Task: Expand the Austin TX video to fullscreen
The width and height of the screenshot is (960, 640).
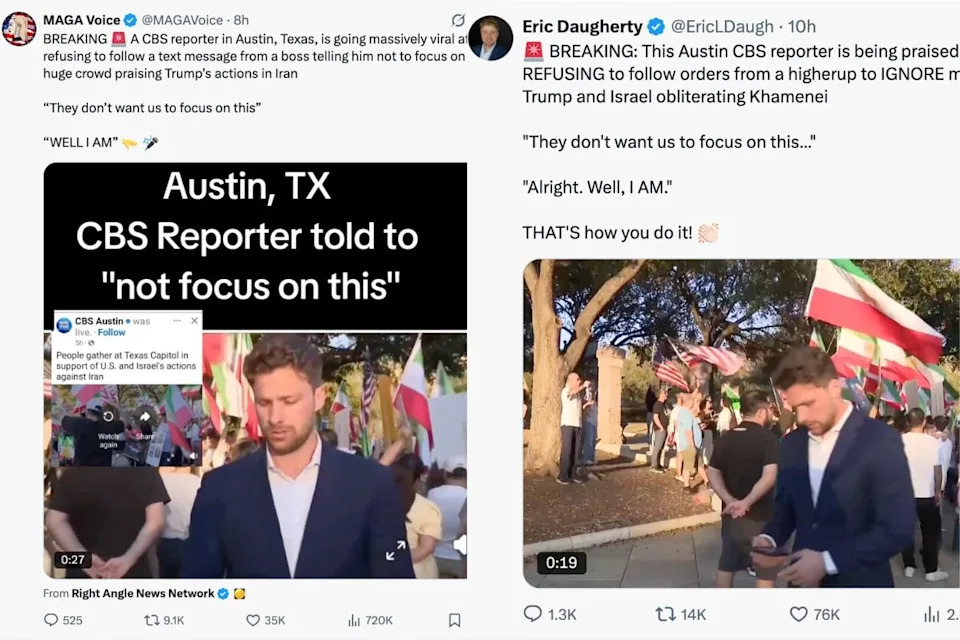Action: coord(396,550)
